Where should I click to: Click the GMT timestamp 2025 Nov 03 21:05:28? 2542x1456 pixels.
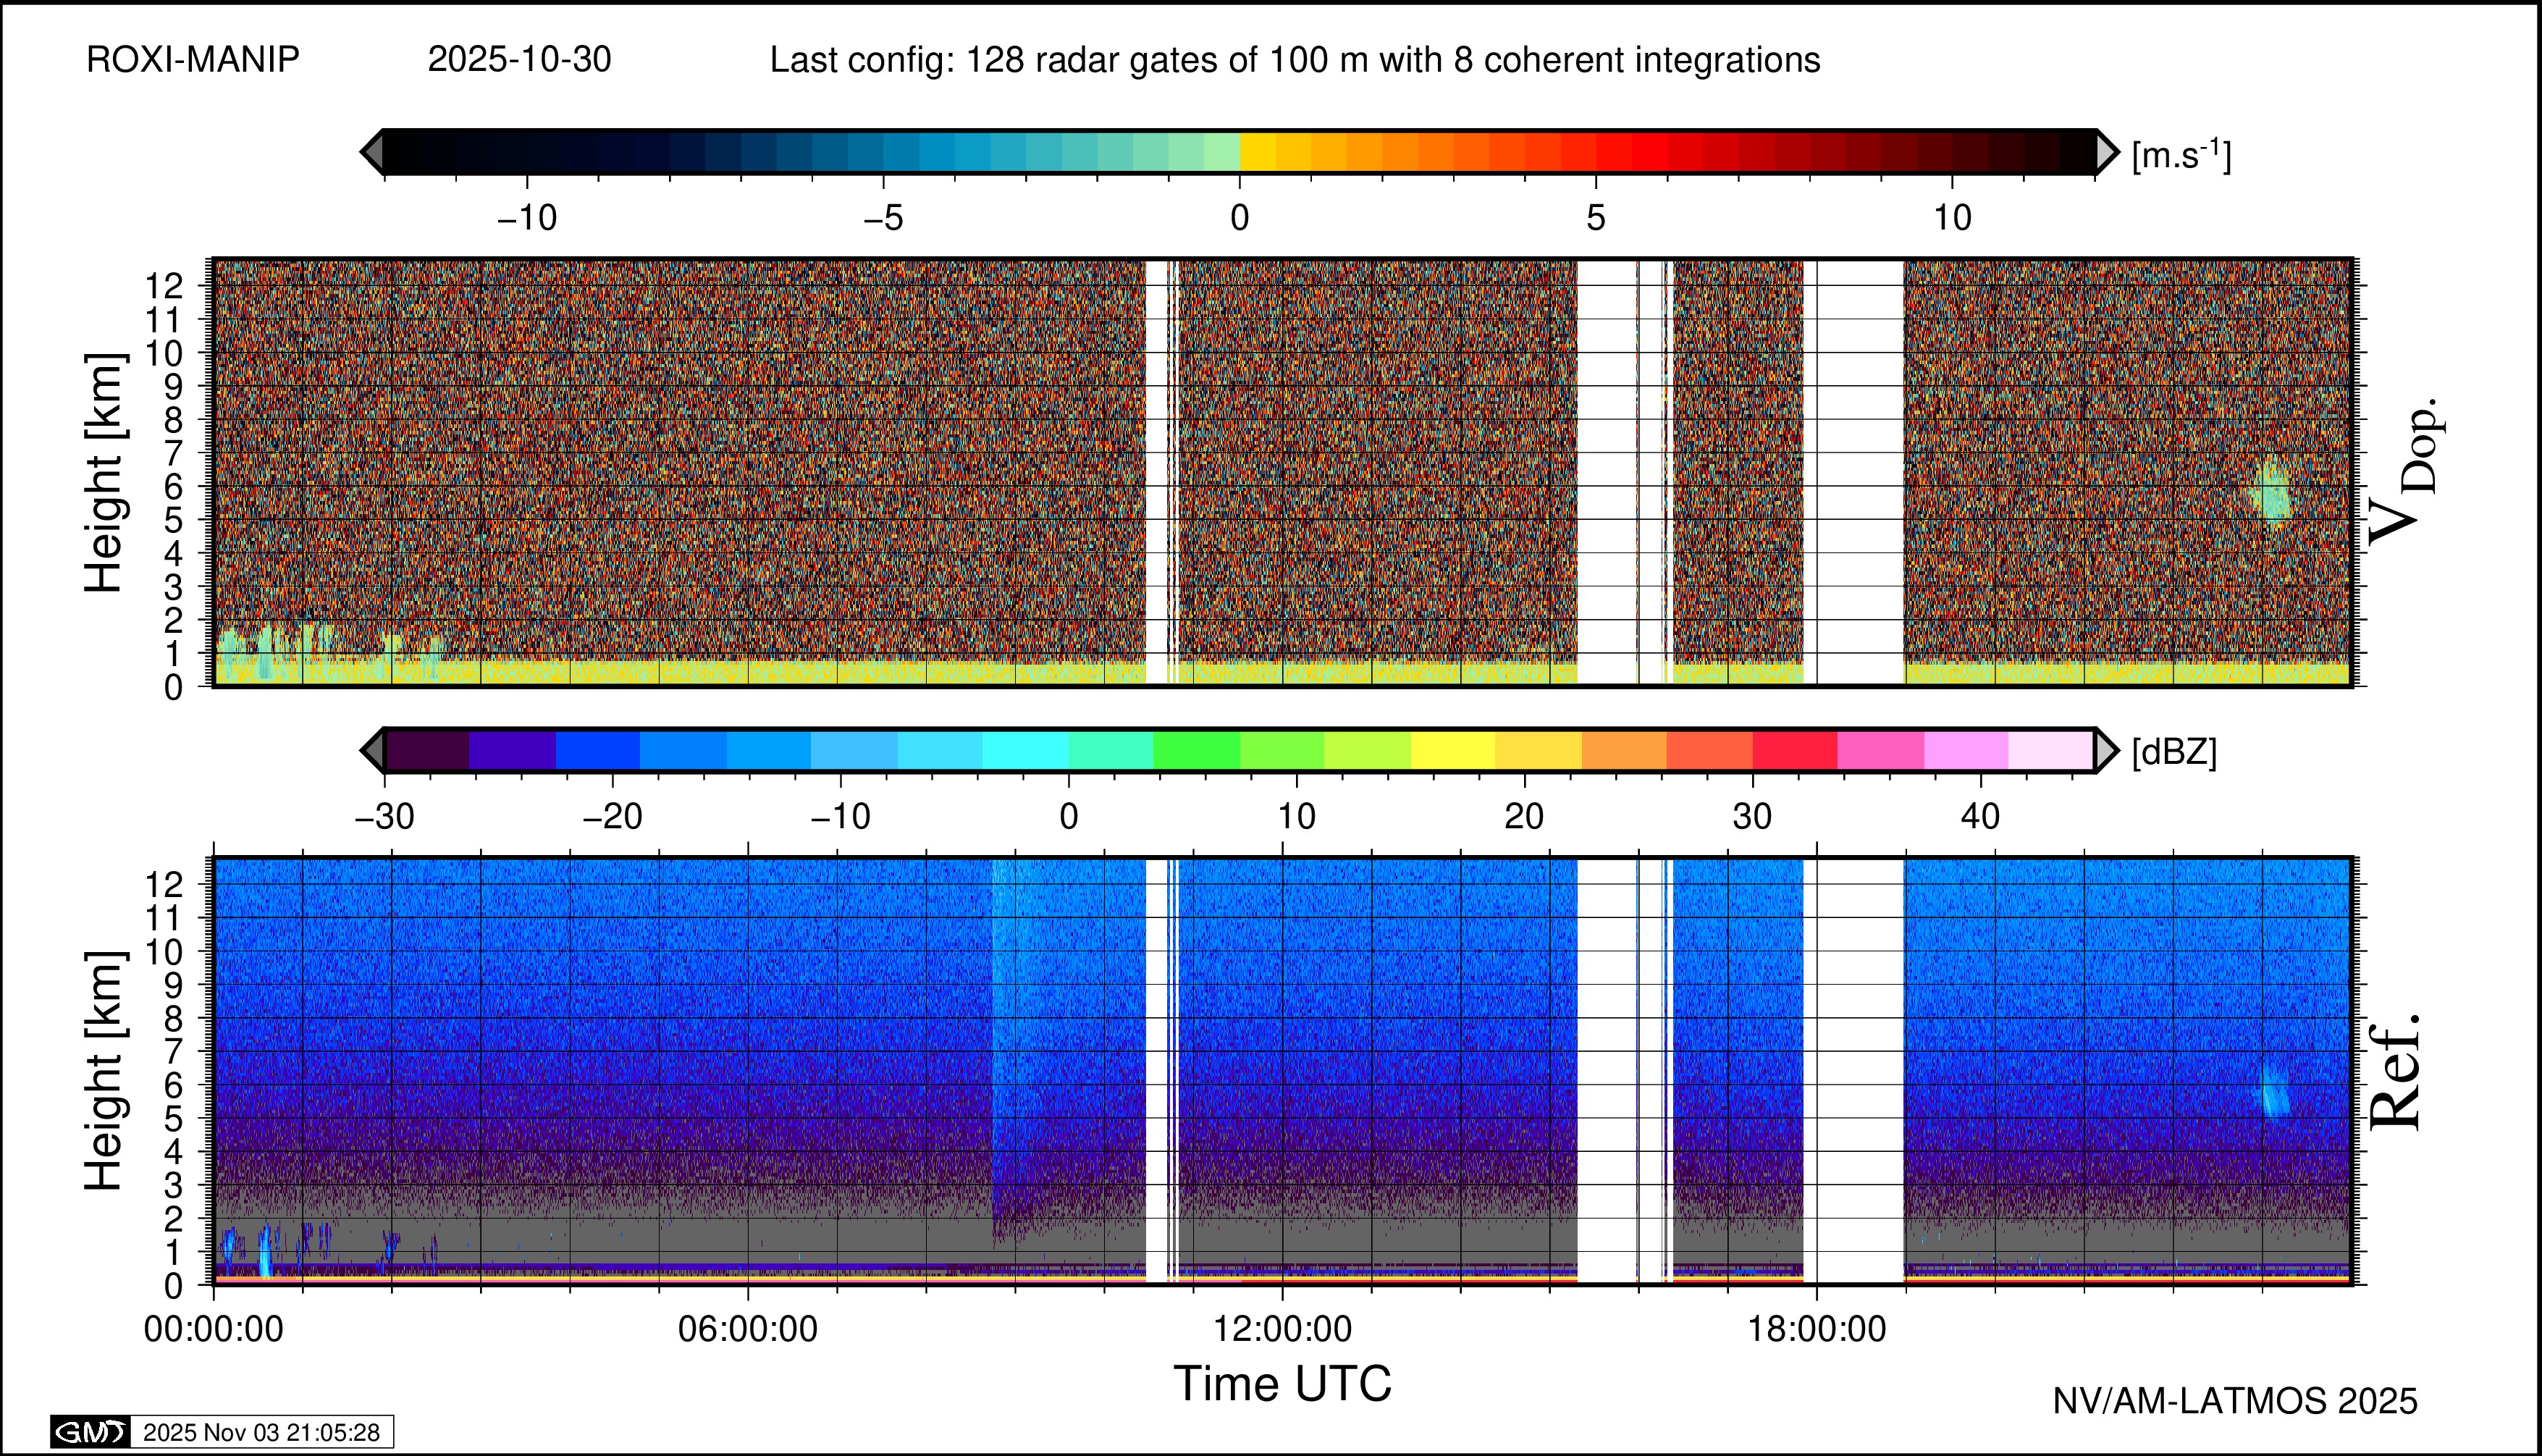click(x=261, y=1432)
